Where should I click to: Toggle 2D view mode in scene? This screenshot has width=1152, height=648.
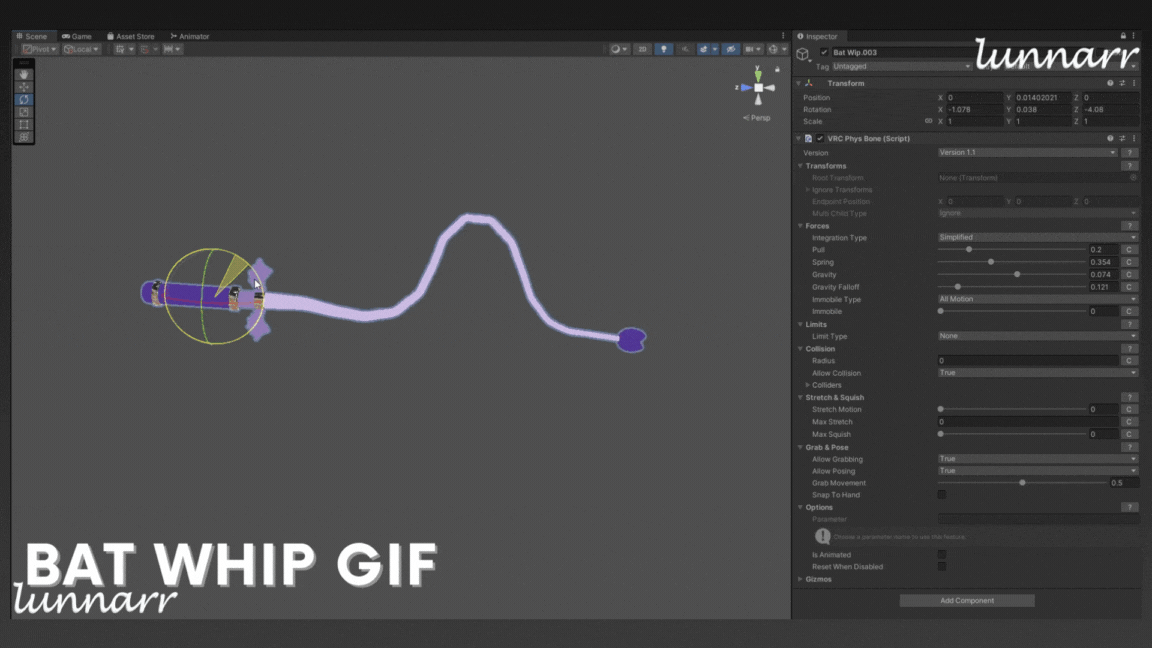[643, 49]
